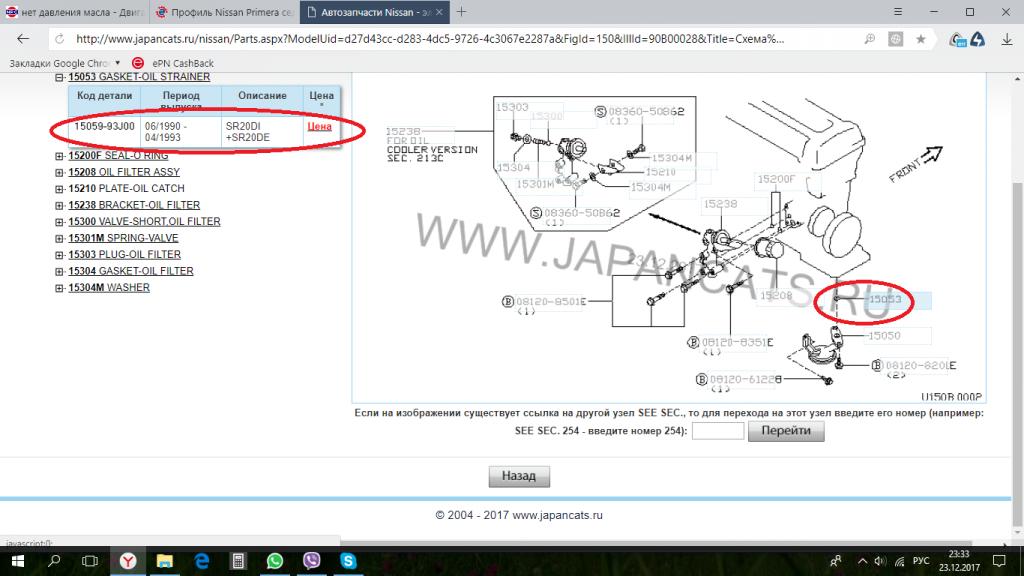Expand the 15303 PLUG-OIL FILTER node
Screen dimensions: 1024x576
pyautogui.click(x=59, y=255)
